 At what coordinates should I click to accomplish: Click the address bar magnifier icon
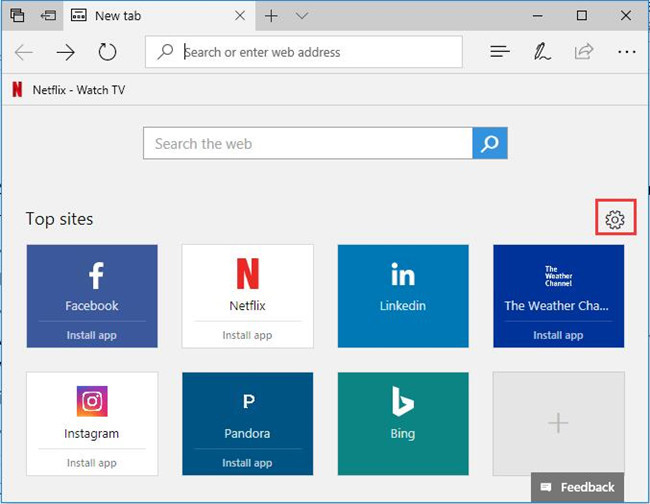pyautogui.click(x=165, y=52)
